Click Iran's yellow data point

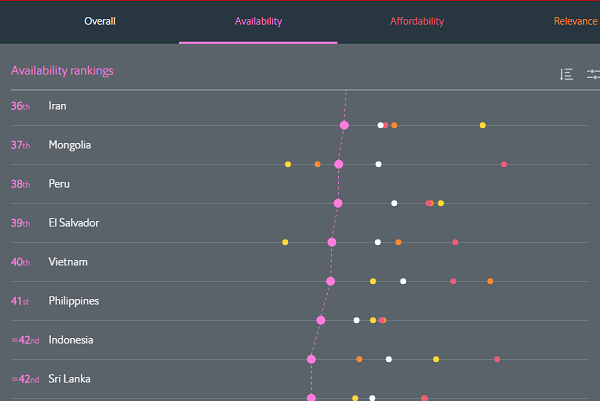pos(483,125)
